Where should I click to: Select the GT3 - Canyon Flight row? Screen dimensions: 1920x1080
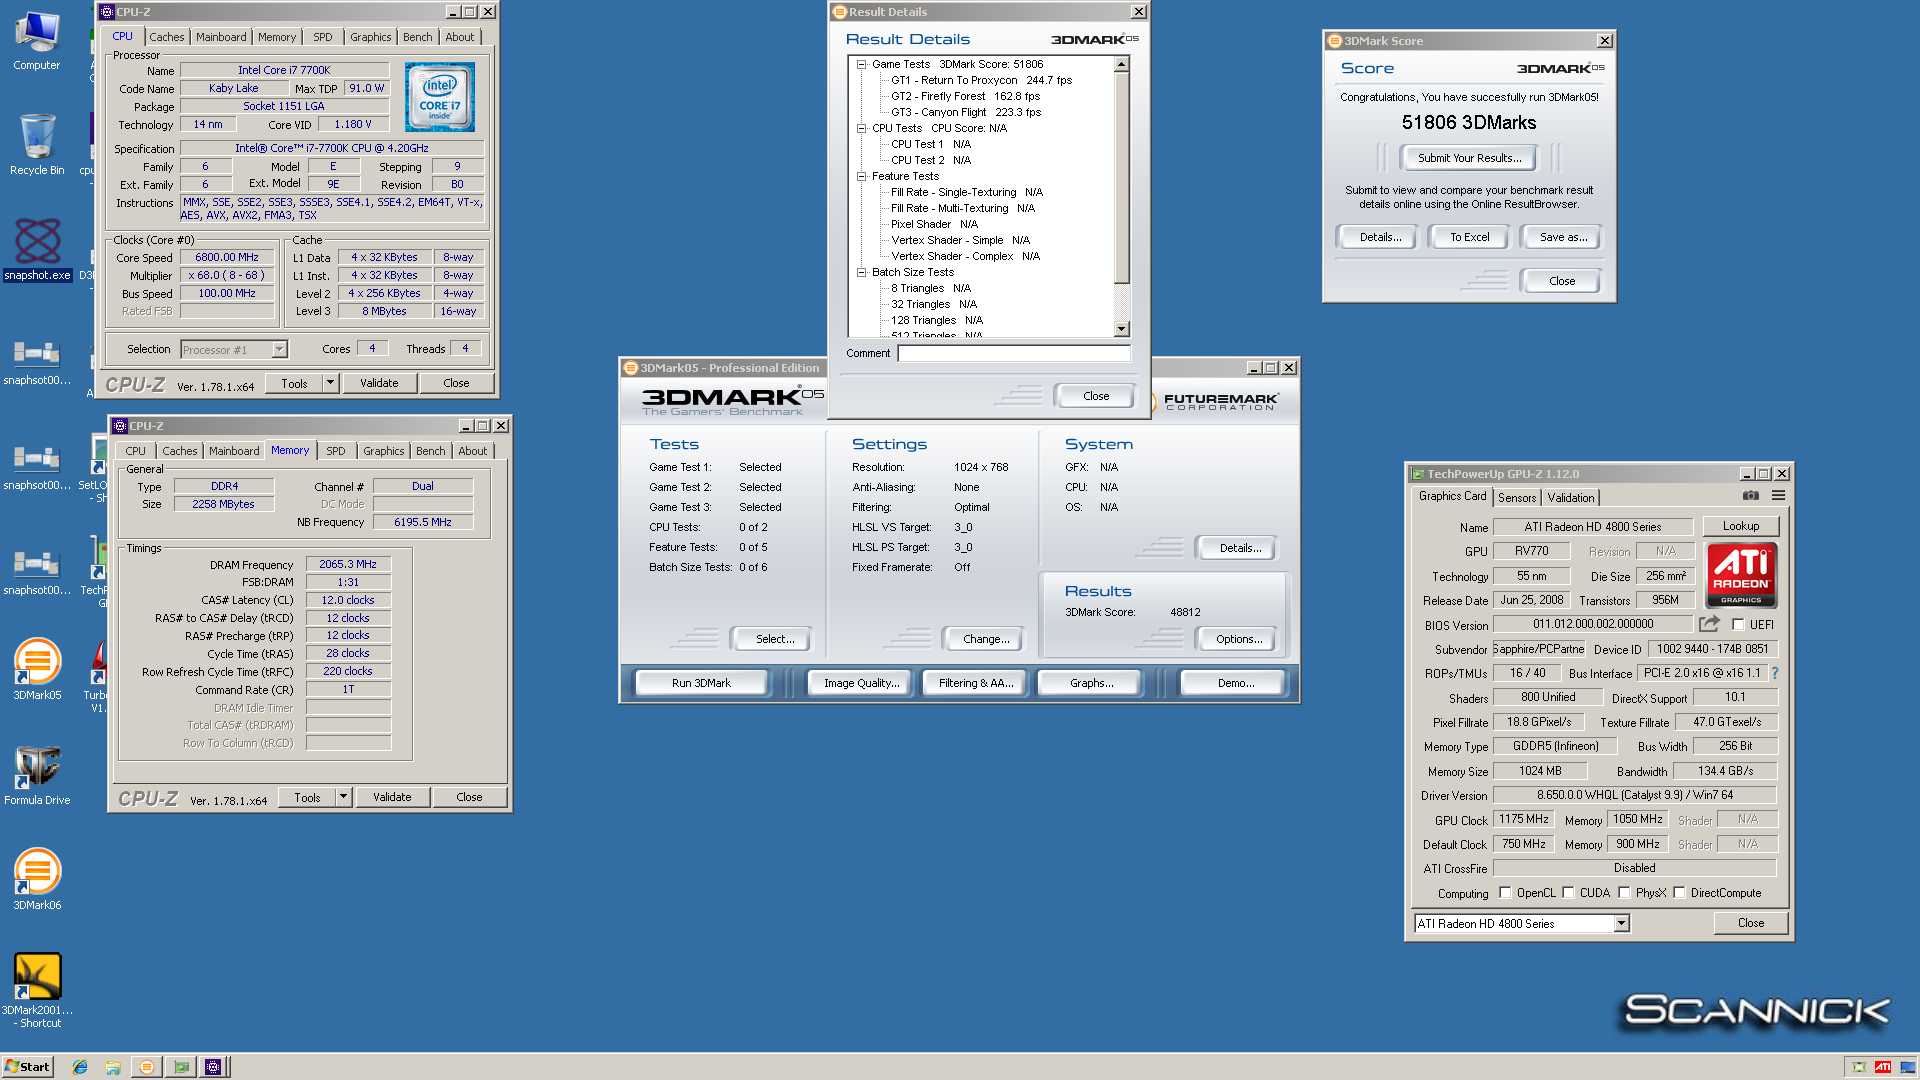(x=965, y=112)
